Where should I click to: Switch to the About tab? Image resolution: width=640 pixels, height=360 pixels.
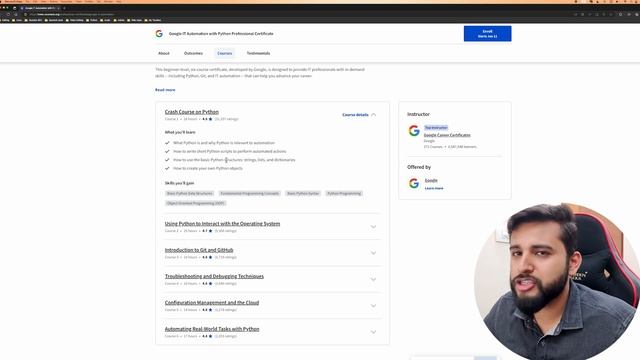point(164,53)
